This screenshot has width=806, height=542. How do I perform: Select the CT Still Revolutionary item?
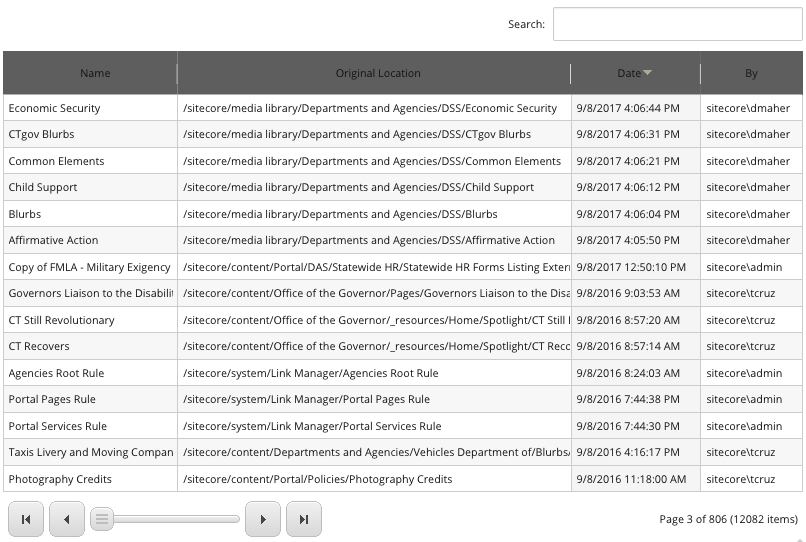click(x=62, y=320)
